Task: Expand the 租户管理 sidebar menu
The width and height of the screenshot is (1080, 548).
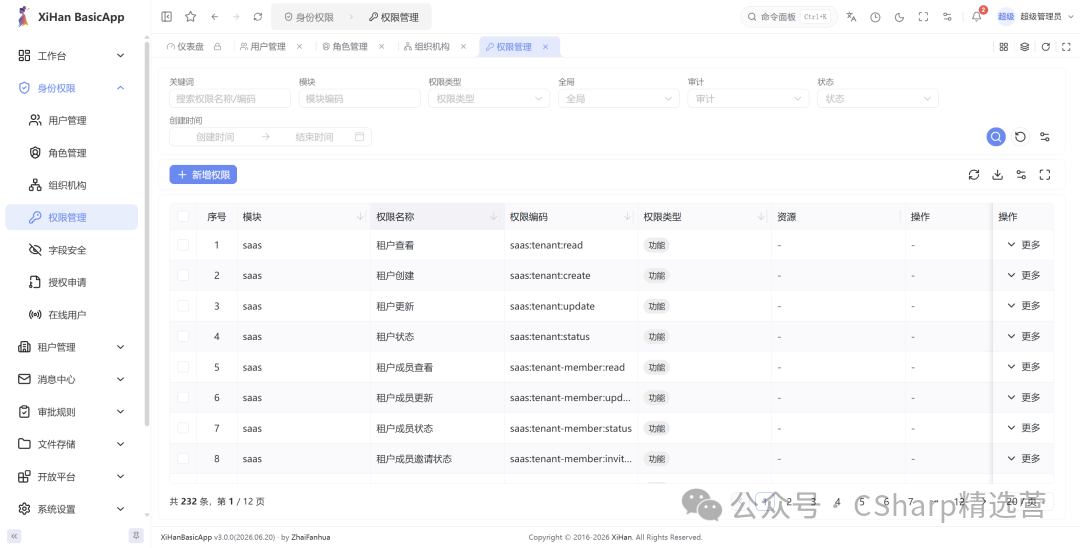Action: 72,347
